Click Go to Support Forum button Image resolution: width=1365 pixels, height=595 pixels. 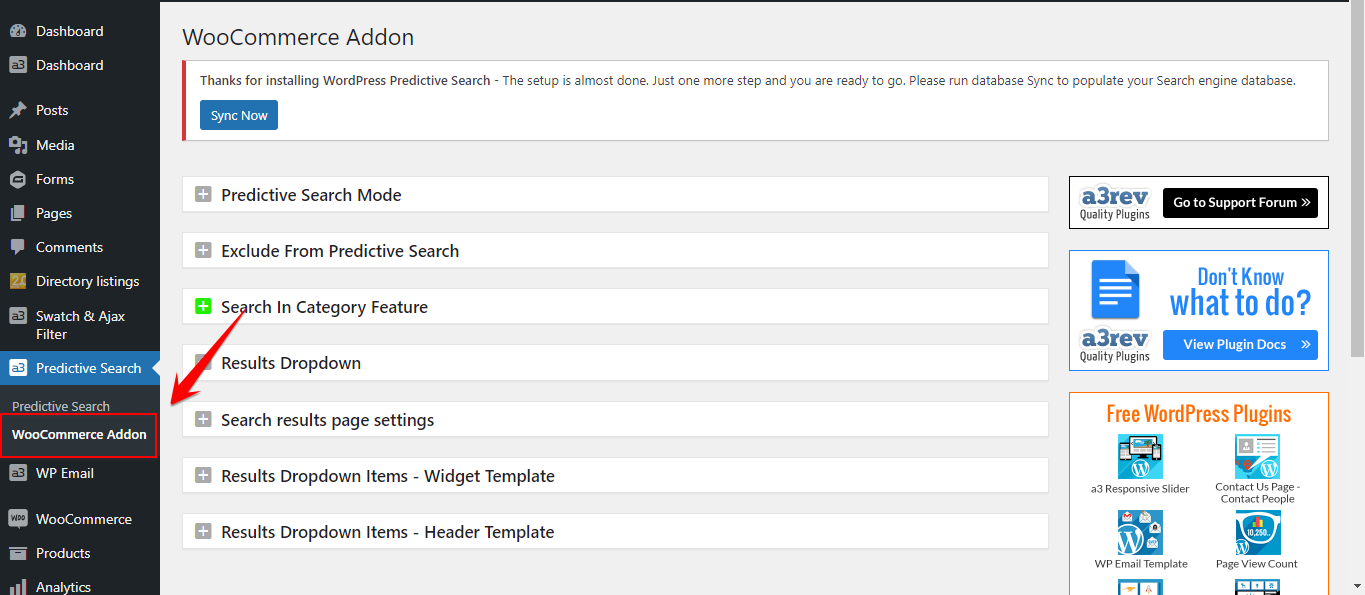click(x=1240, y=202)
